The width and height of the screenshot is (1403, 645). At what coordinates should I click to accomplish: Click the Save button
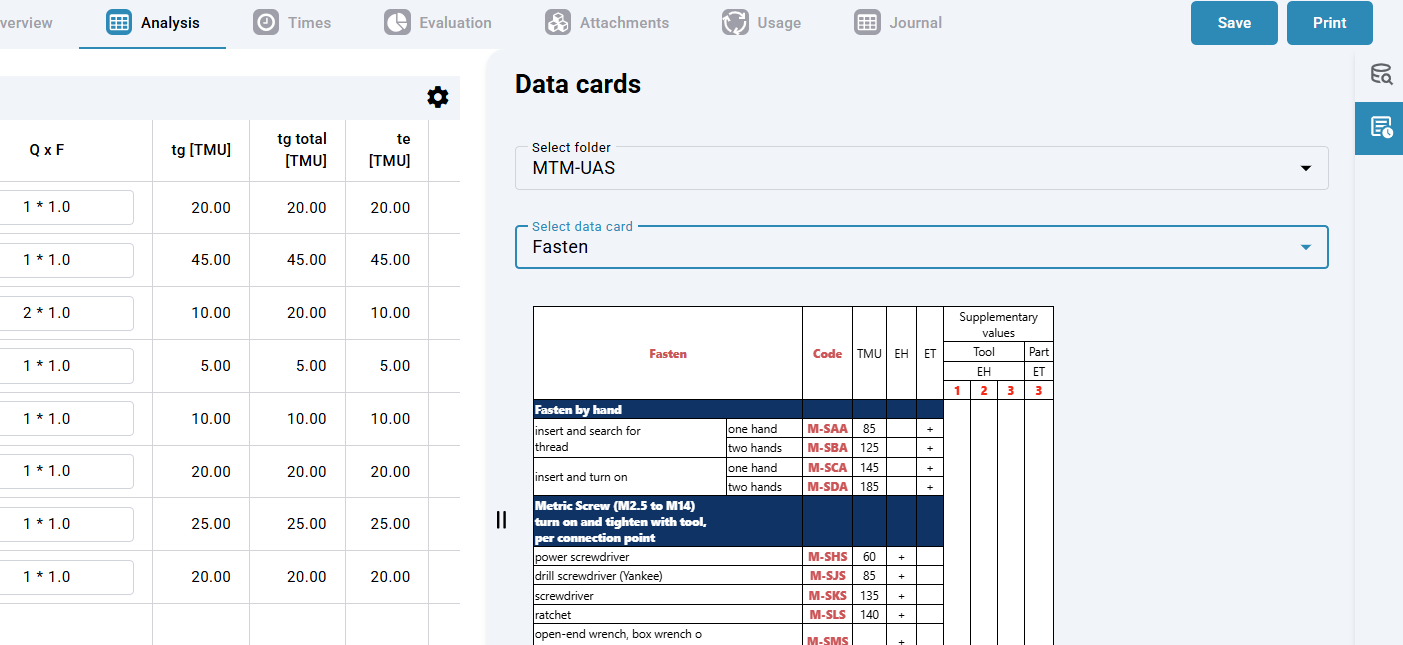coord(1234,23)
